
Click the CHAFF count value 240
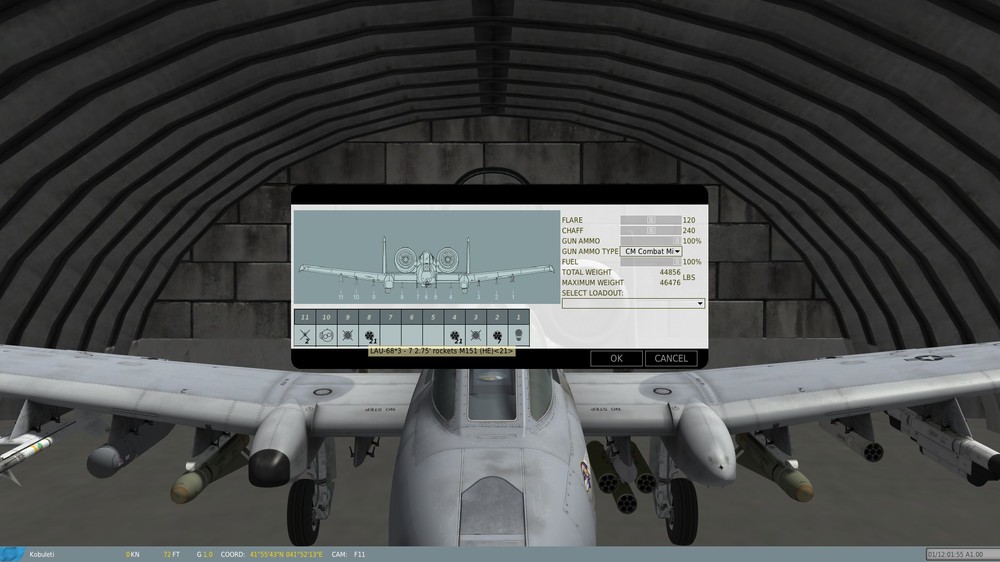[689, 230]
